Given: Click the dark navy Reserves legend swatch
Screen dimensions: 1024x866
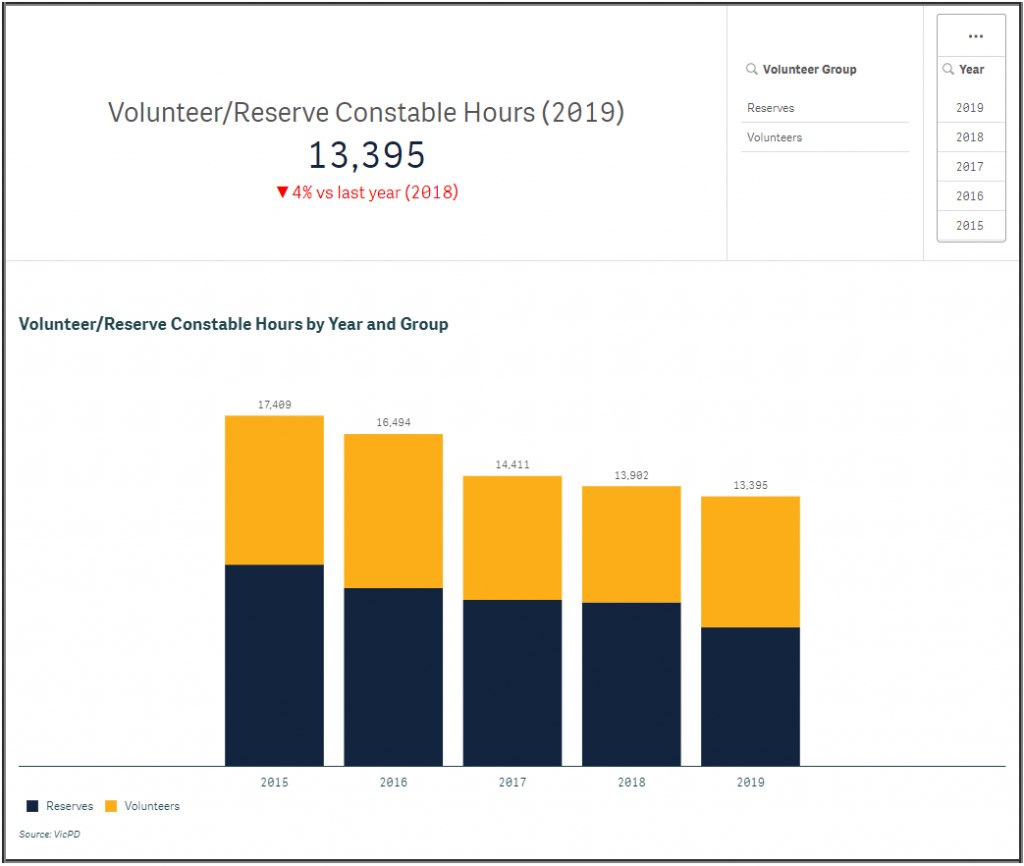Looking at the screenshot, I should pyautogui.click(x=33, y=806).
